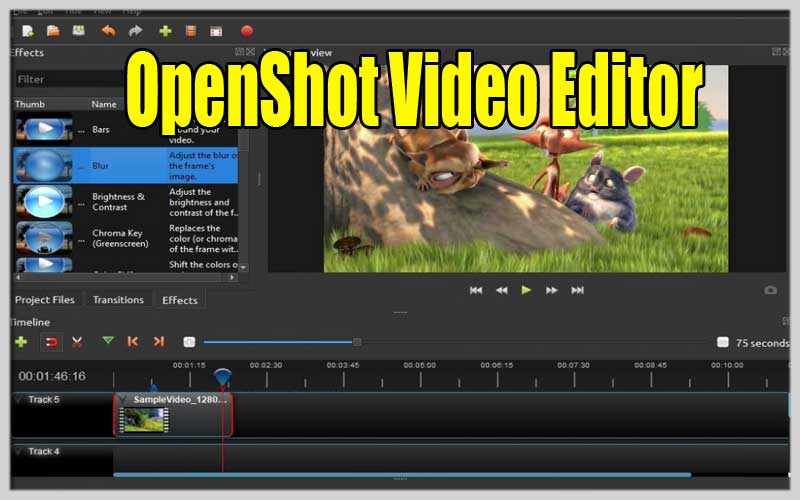Select the SampleVideo_1280 clip on Track 5
Screen dimensions: 800x500
(173, 414)
